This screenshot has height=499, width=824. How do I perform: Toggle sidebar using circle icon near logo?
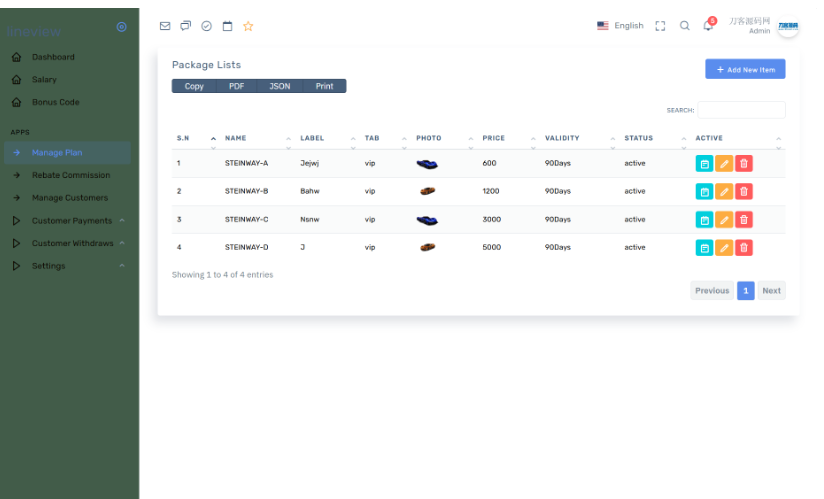122,27
